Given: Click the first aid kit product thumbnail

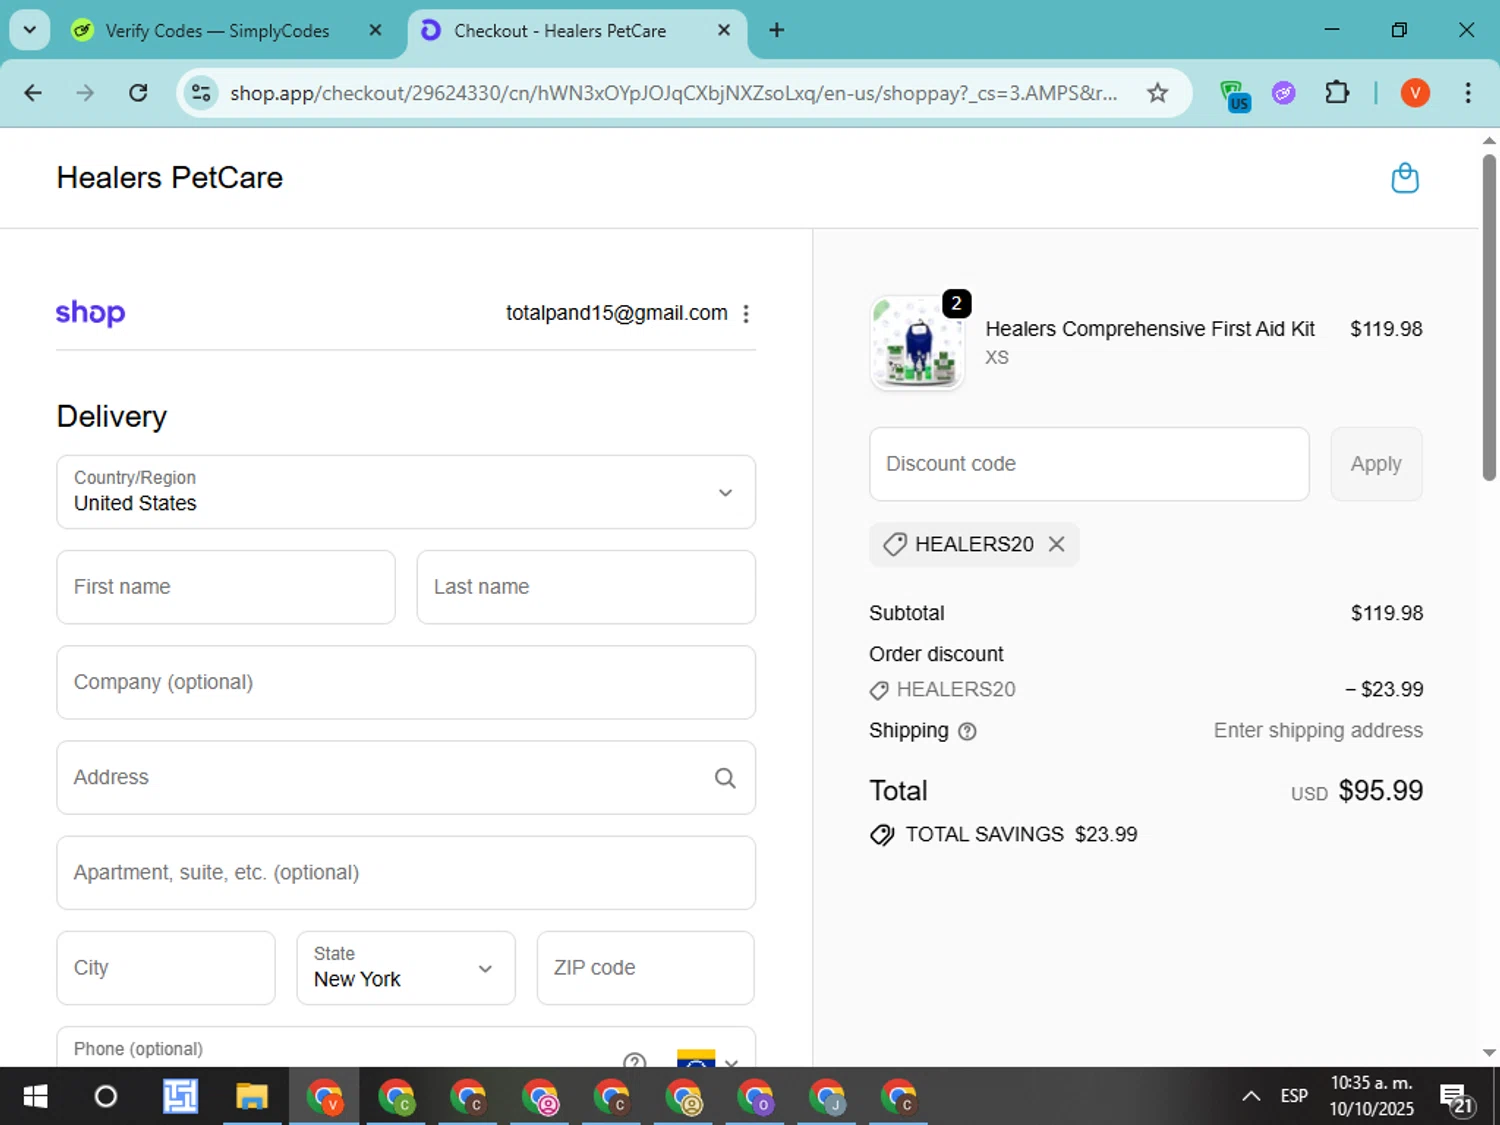Looking at the screenshot, I should pyautogui.click(x=917, y=343).
